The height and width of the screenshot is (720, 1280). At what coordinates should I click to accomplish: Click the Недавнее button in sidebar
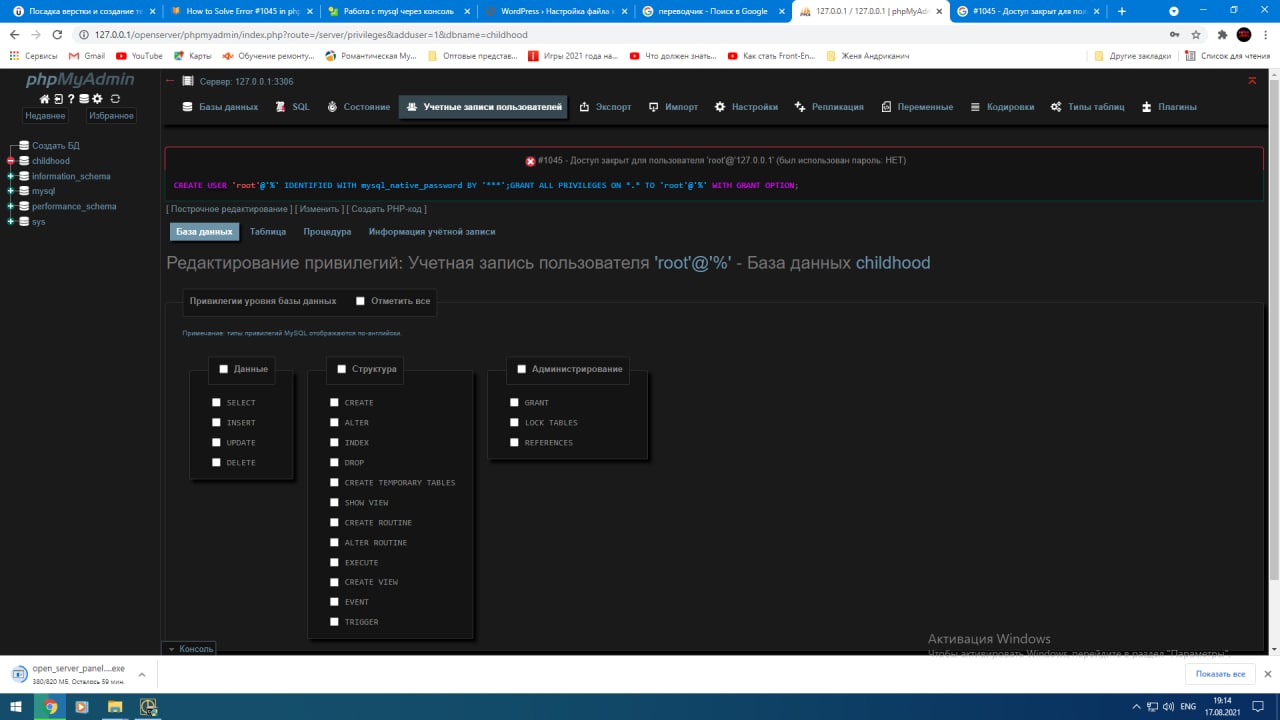click(x=45, y=116)
